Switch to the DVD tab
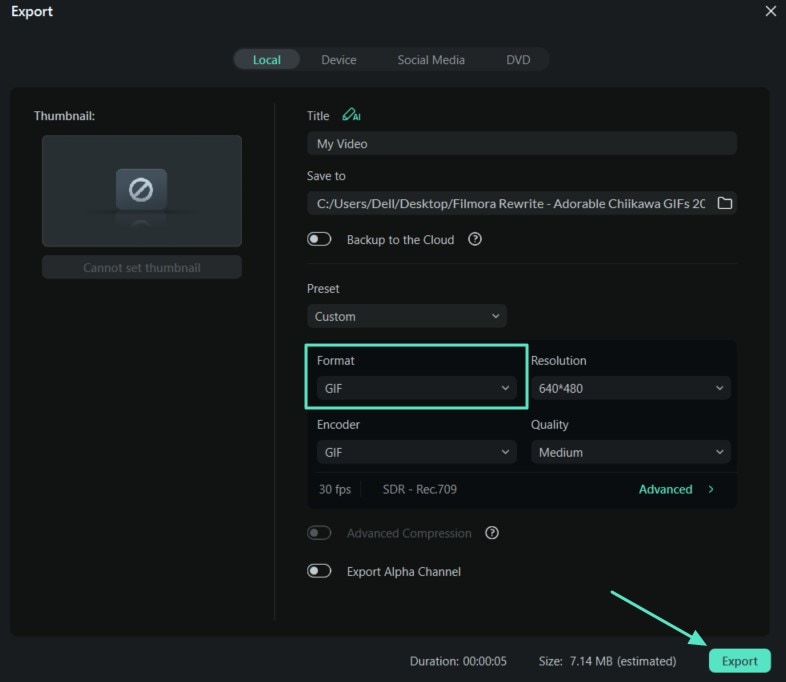 pos(518,60)
